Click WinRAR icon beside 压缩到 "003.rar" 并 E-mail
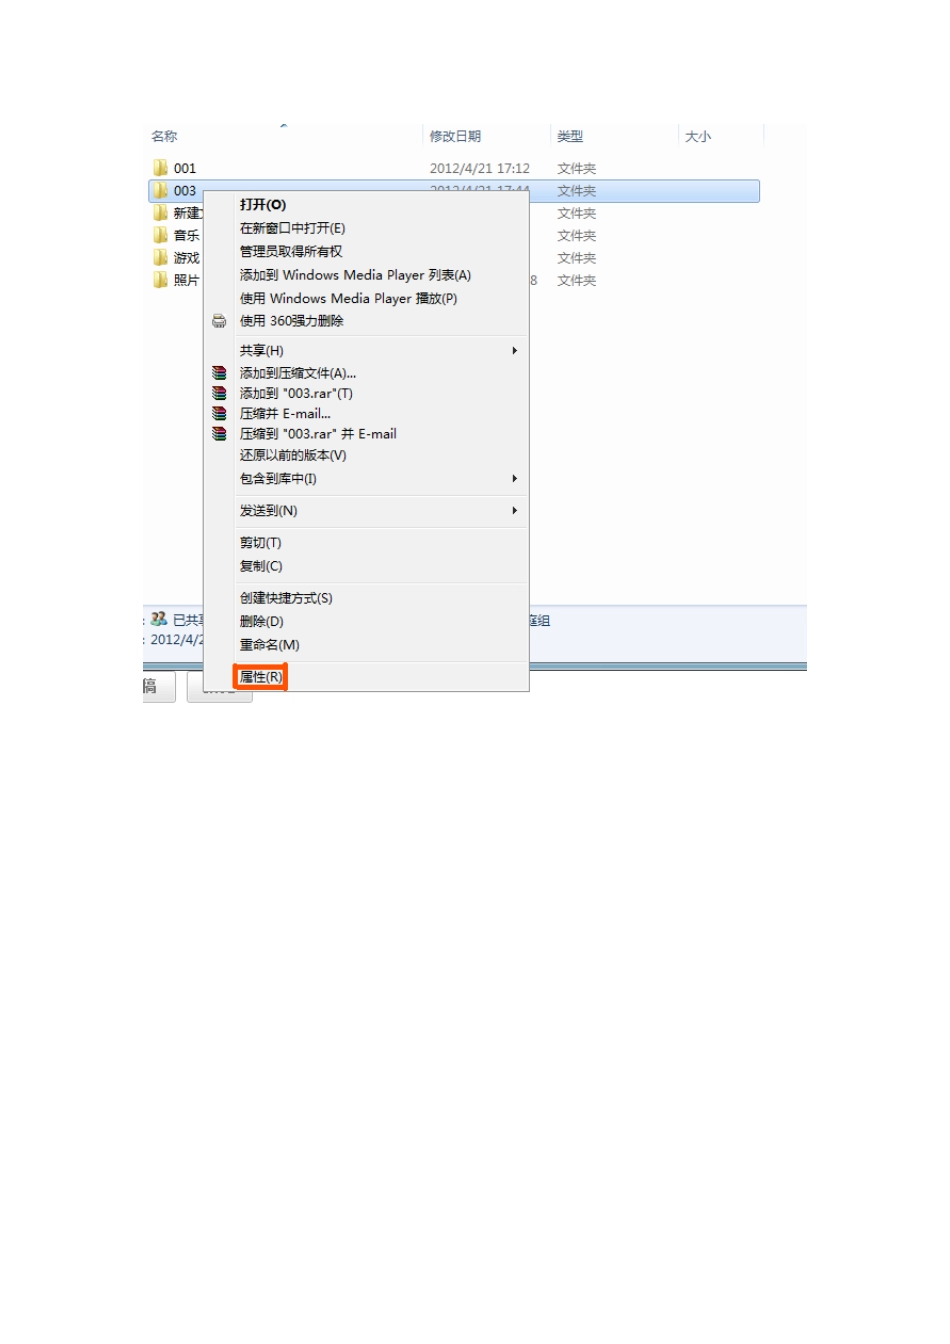 coord(219,434)
